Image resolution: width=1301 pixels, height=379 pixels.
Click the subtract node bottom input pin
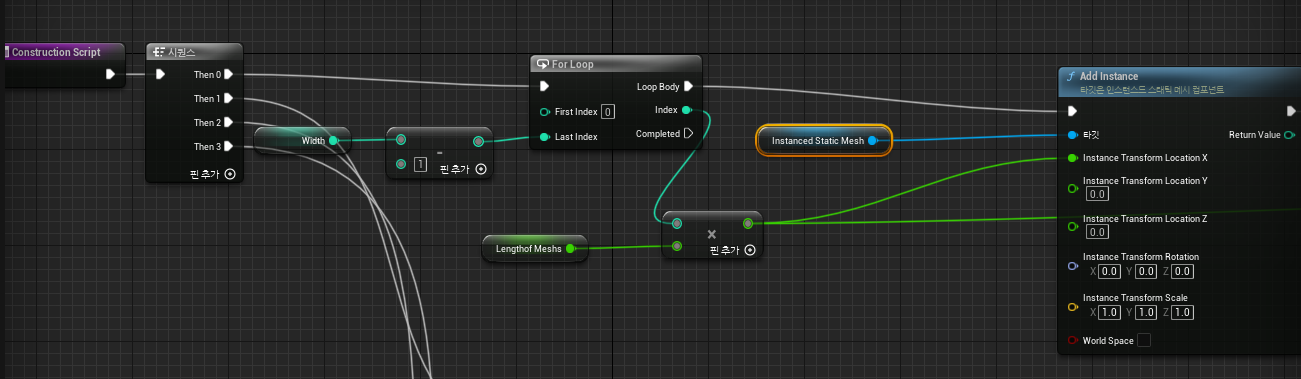pos(401,164)
